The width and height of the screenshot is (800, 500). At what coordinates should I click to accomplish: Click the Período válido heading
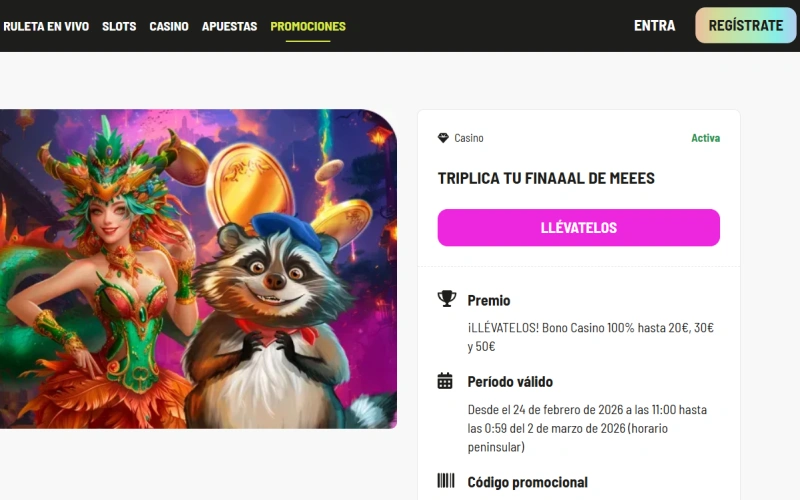[510, 382]
